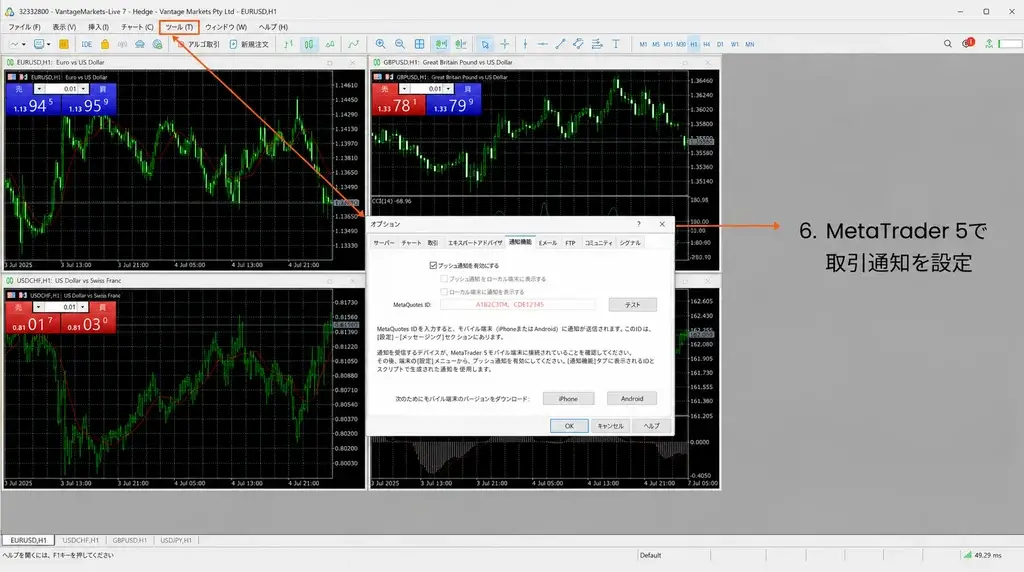Check ローカル端末に通知を表示する option
The width and height of the screenshot is (1024, 572).
point(444,292)
